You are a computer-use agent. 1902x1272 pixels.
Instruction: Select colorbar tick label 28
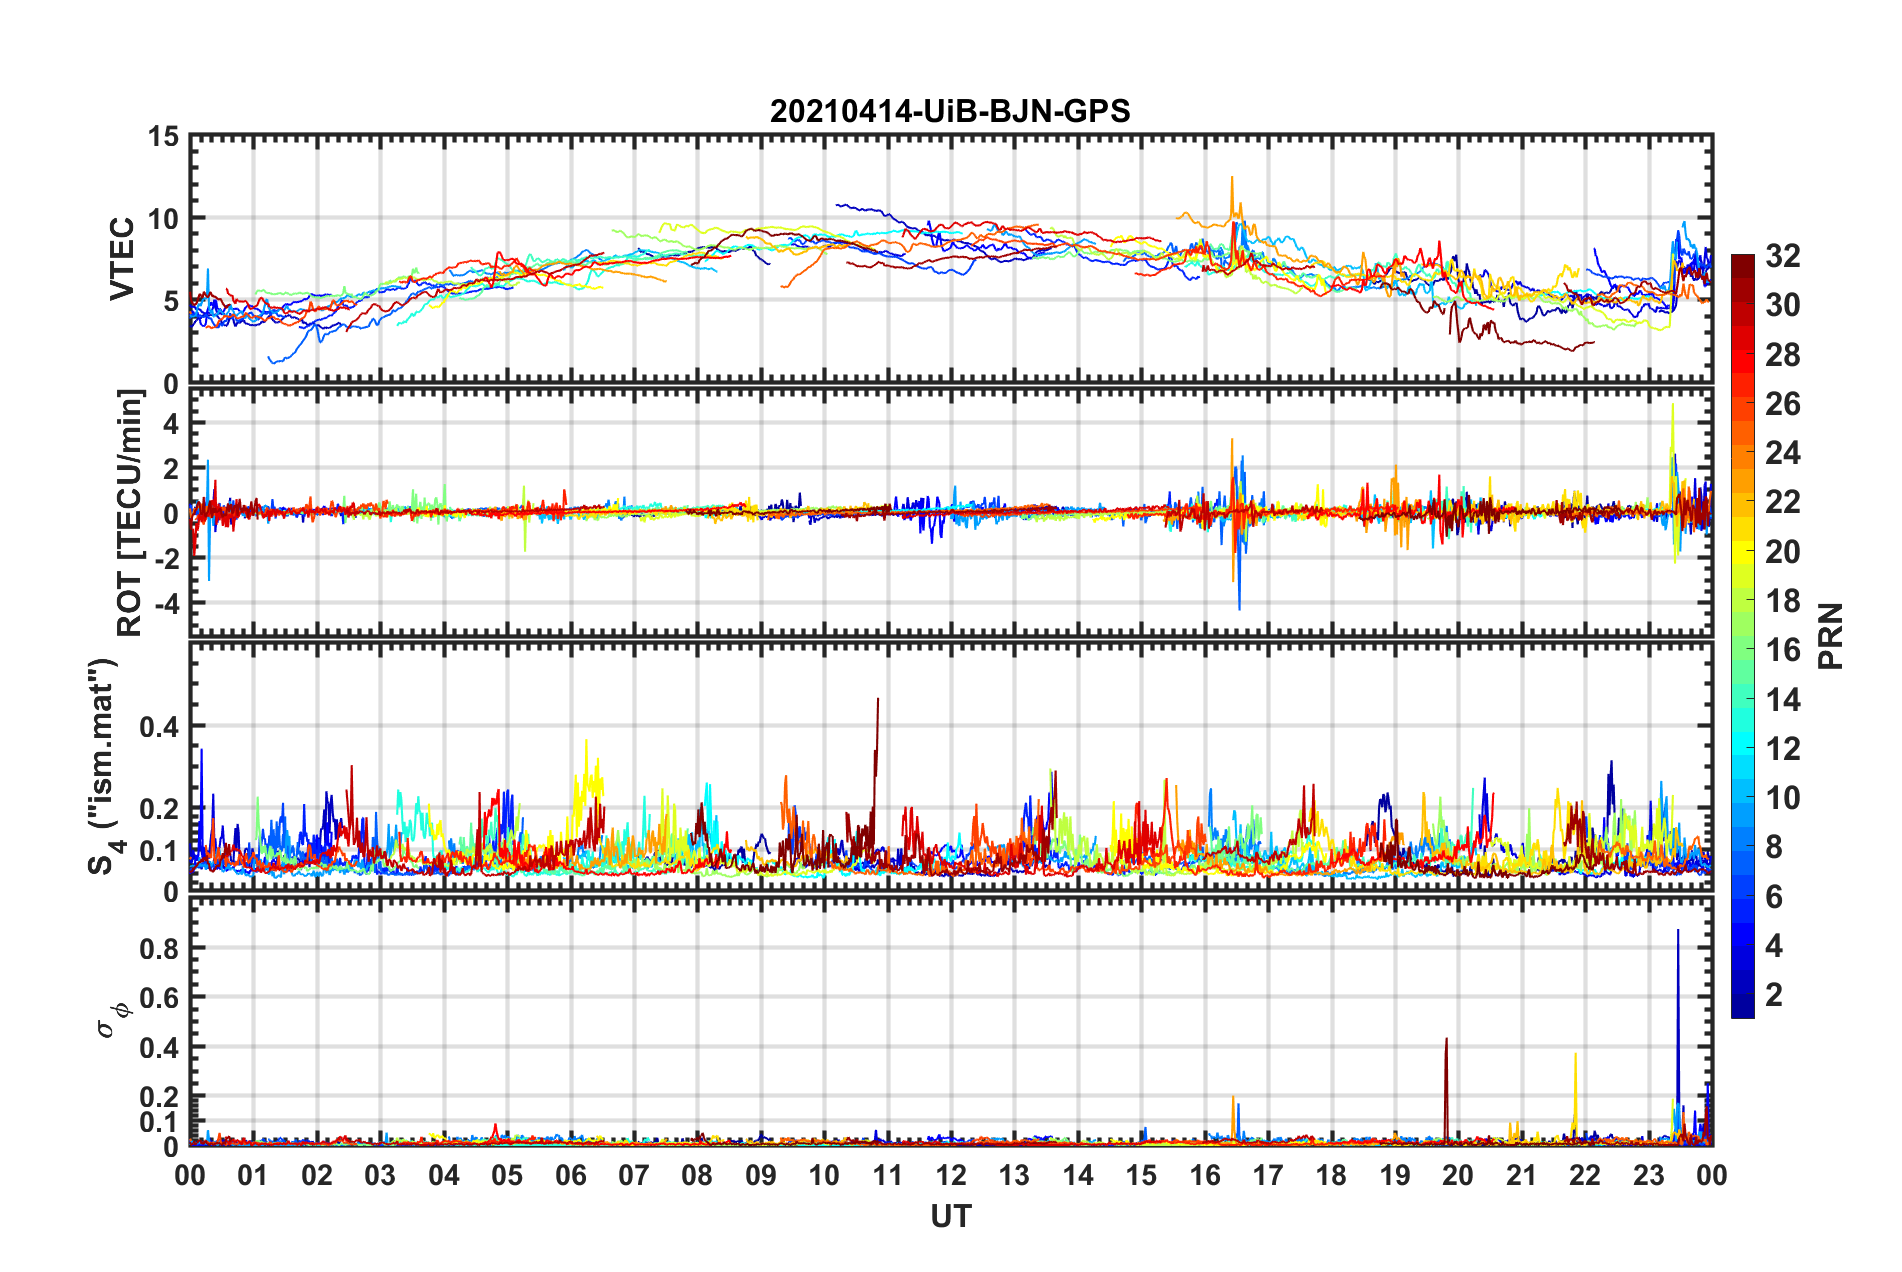[x=1782, y=355]
